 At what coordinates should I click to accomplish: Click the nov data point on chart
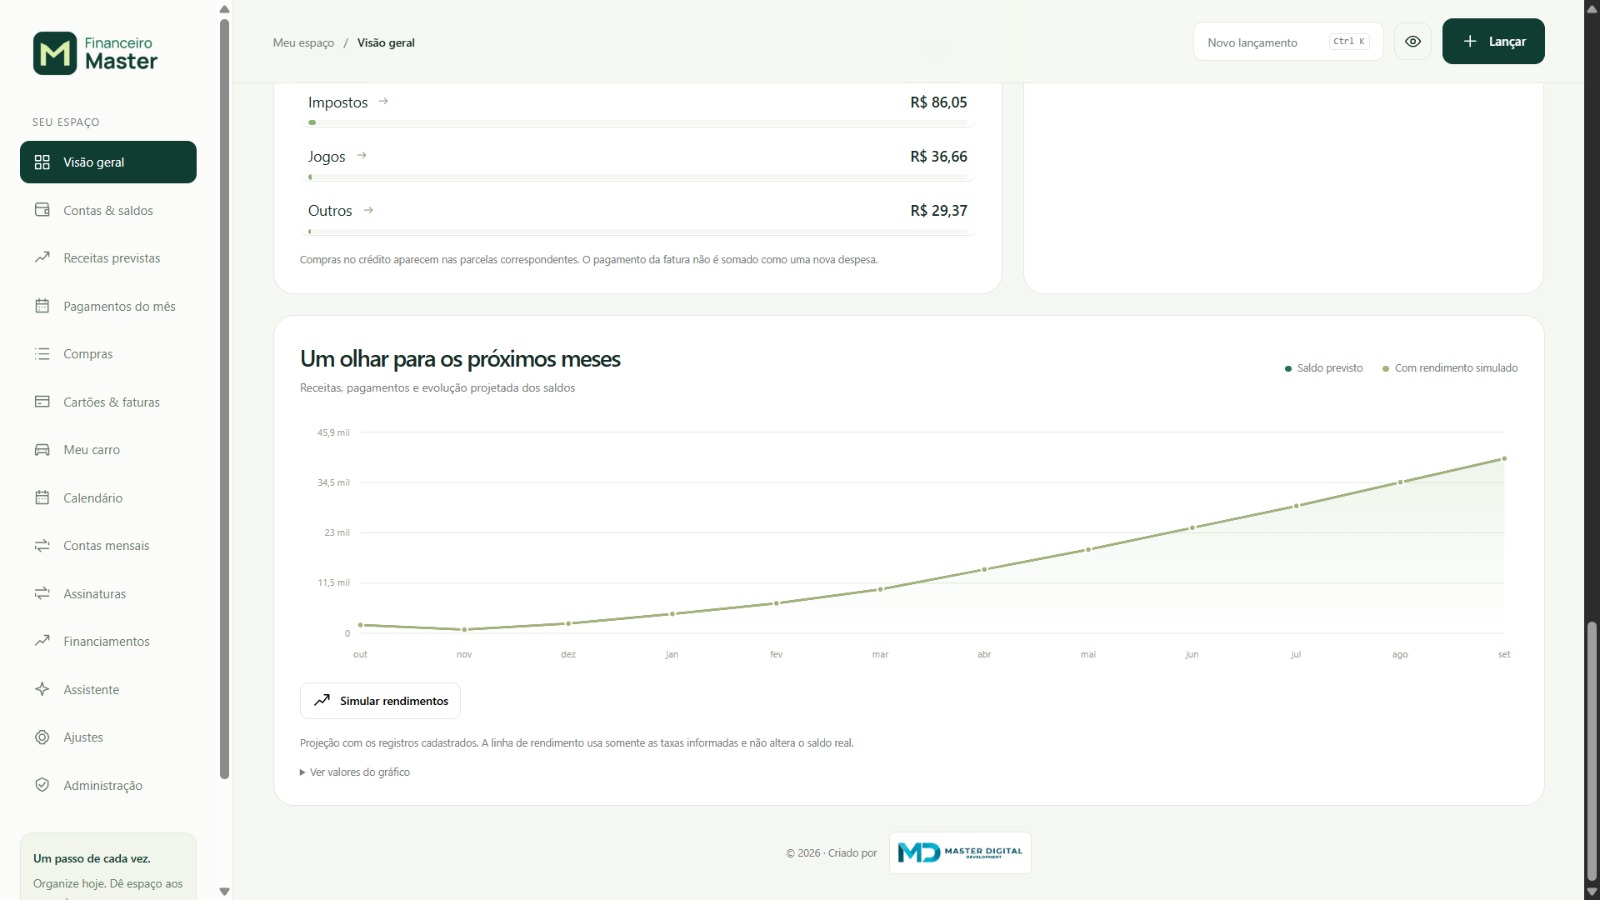click(x=464, y=629)
